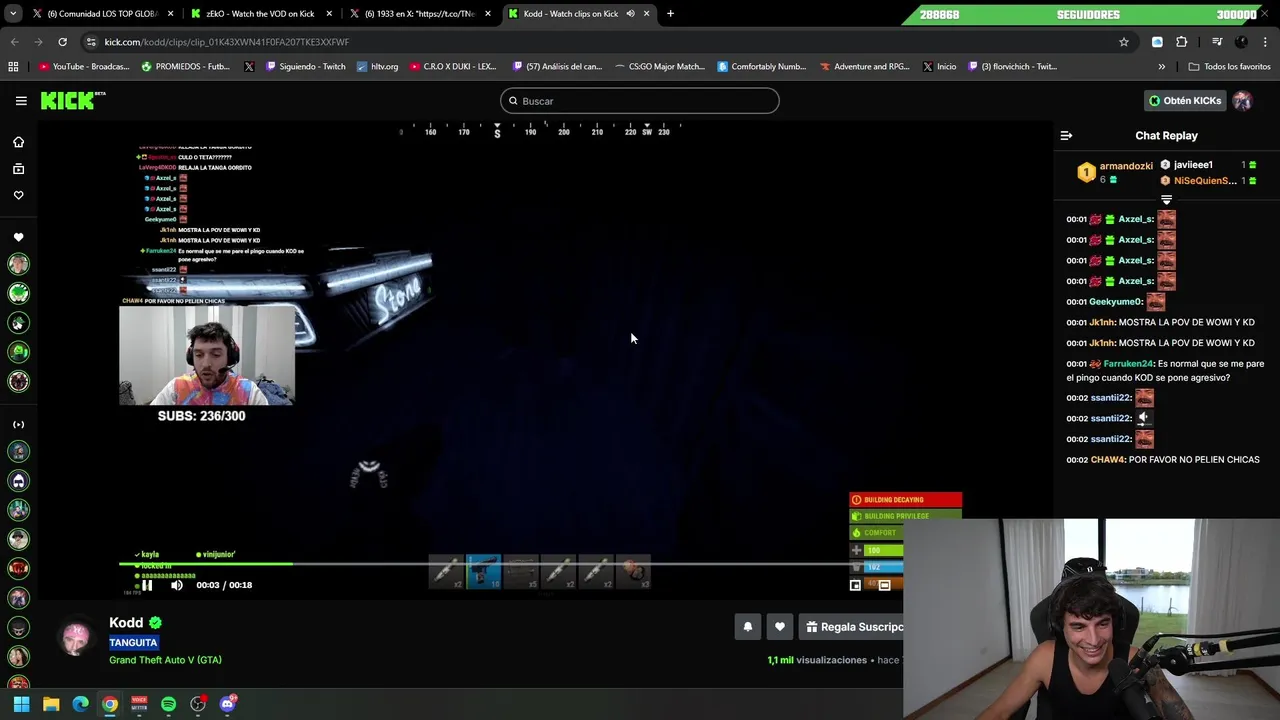The height and width of the screenshot is (720, 1280).
Task: Click top gifter armandozki
Action: coord(1126,166)
